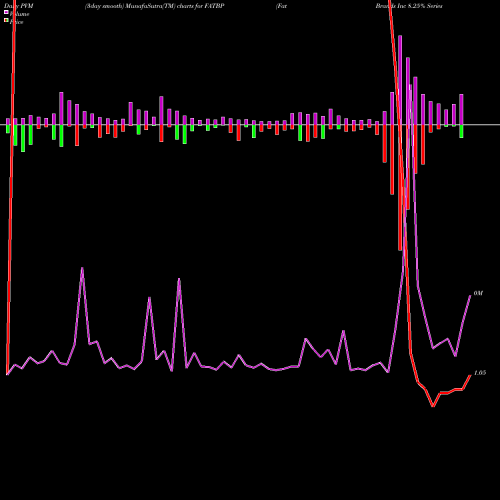500x500 pixels.
Task: Click the '1.05' price line end label
Action: pos(480,373)
